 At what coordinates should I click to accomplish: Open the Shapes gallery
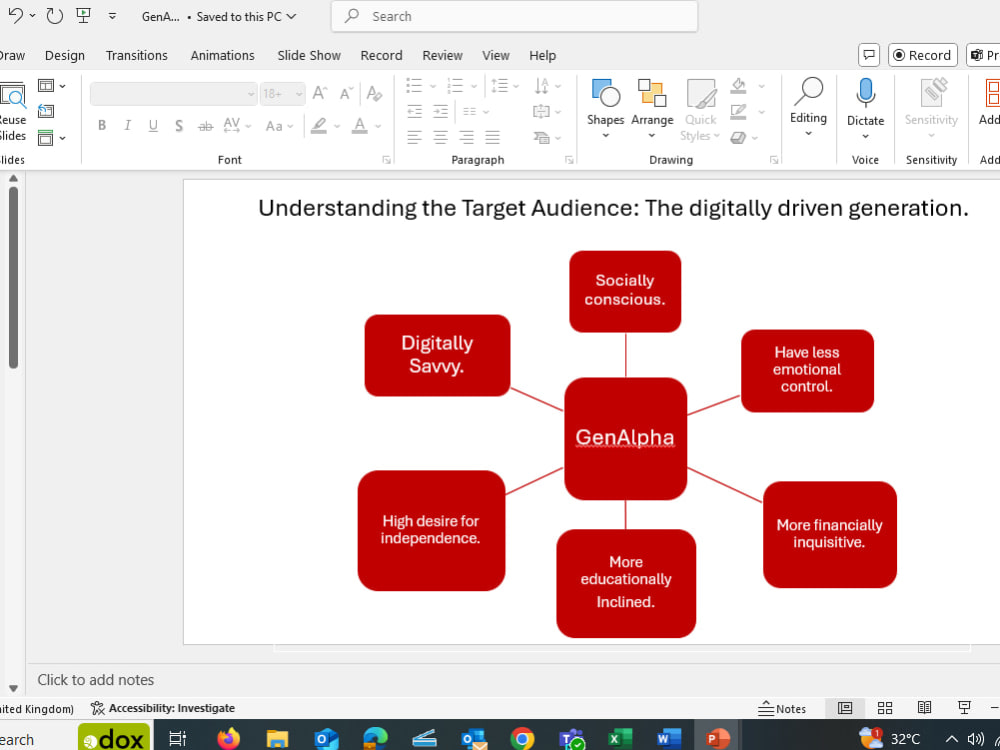(605, 110)
